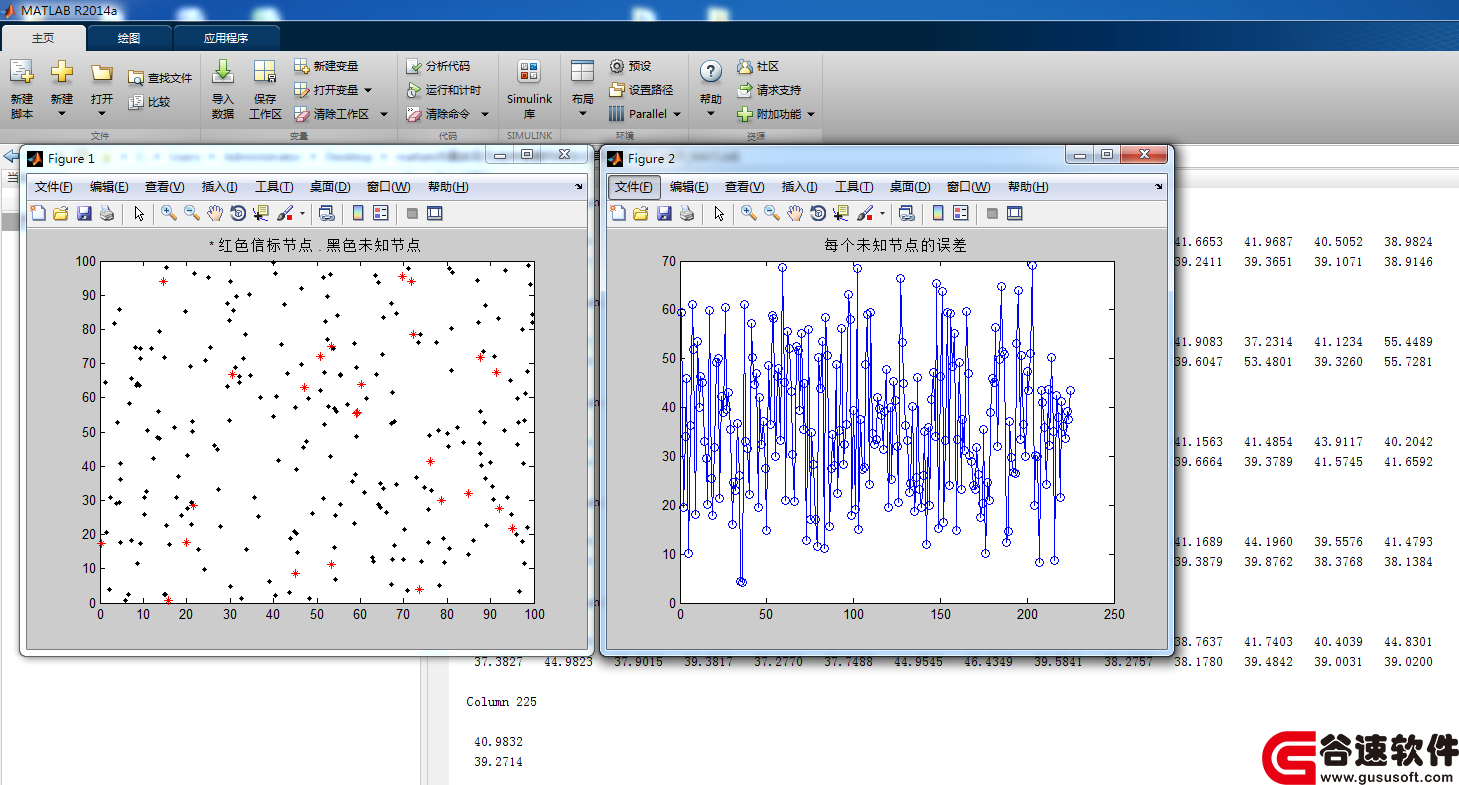Expand Clear Workspace (清除工作区) dropdown
The width and height of the screenshot is (1459, 785).
pos(382,114)
